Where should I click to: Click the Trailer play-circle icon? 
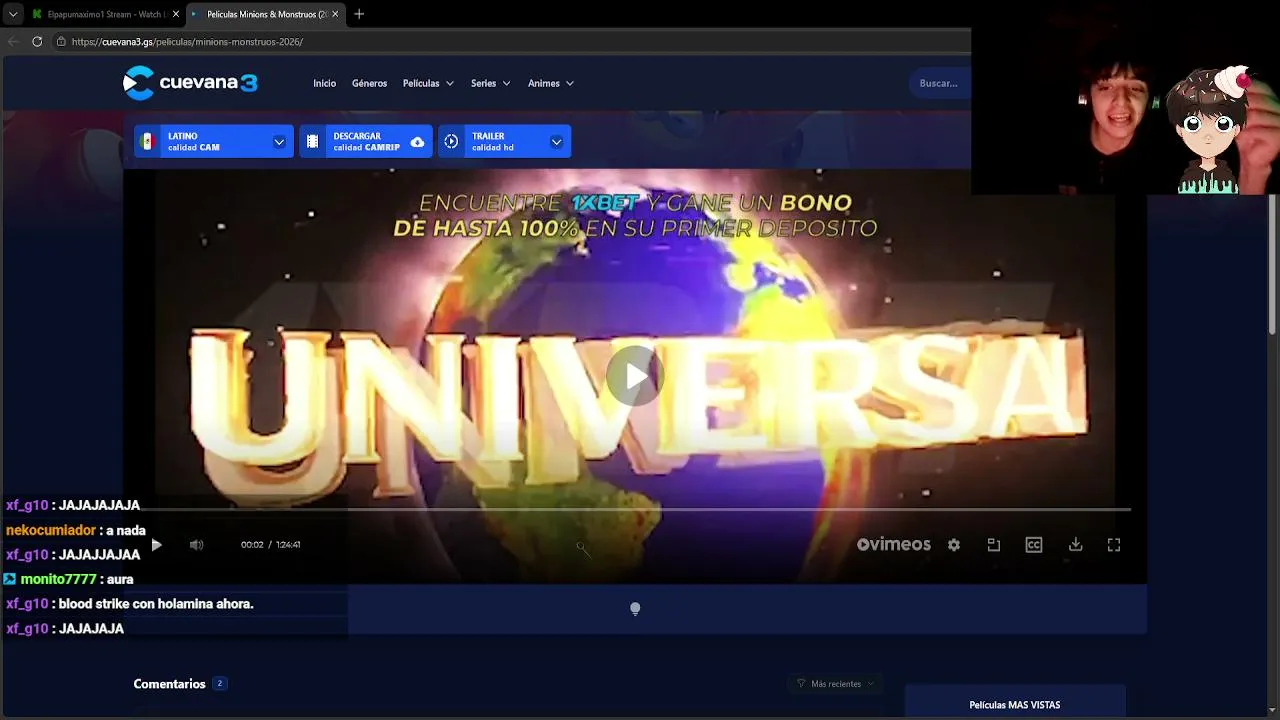coord(452,142)
